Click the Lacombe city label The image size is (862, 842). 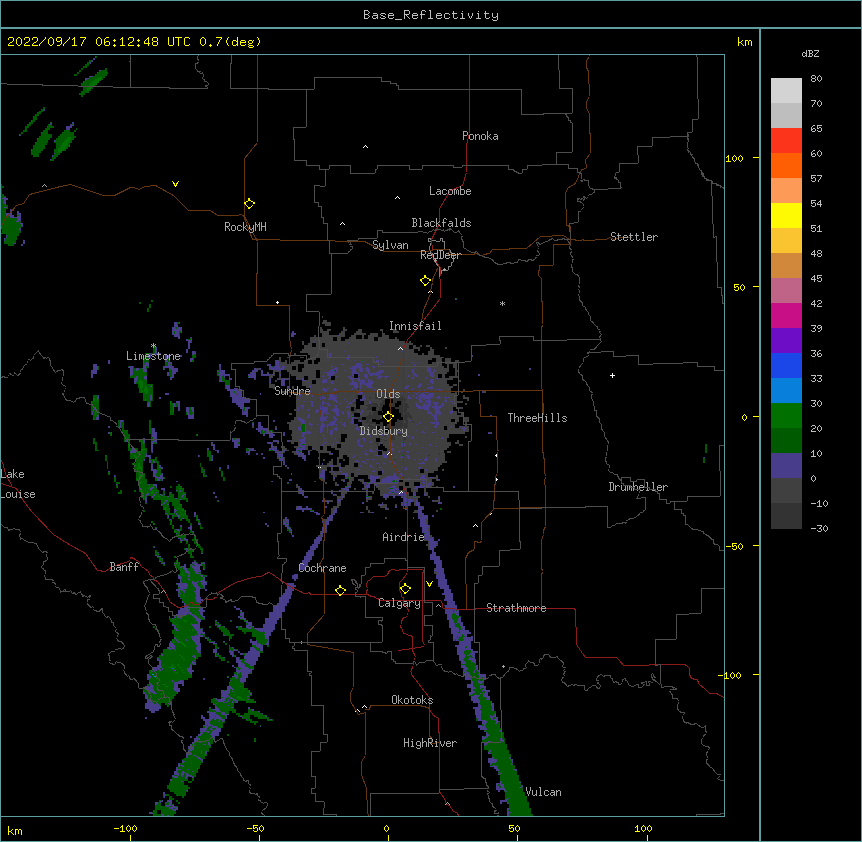(450, 191)
